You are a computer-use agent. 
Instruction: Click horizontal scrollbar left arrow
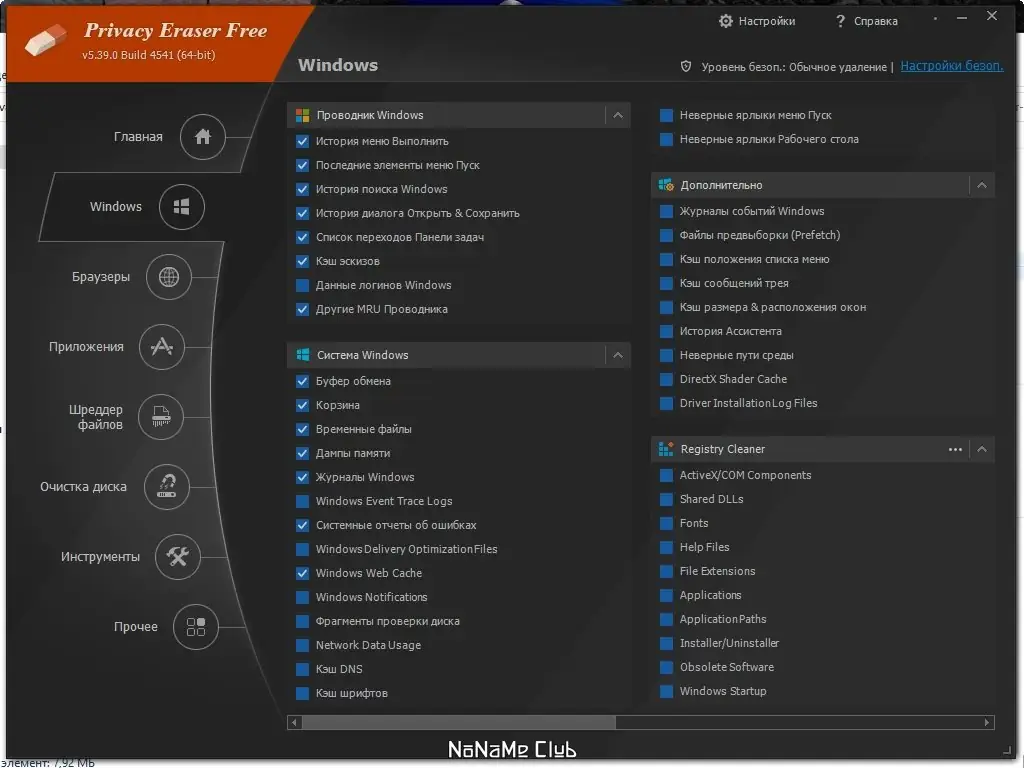[294, 722]
